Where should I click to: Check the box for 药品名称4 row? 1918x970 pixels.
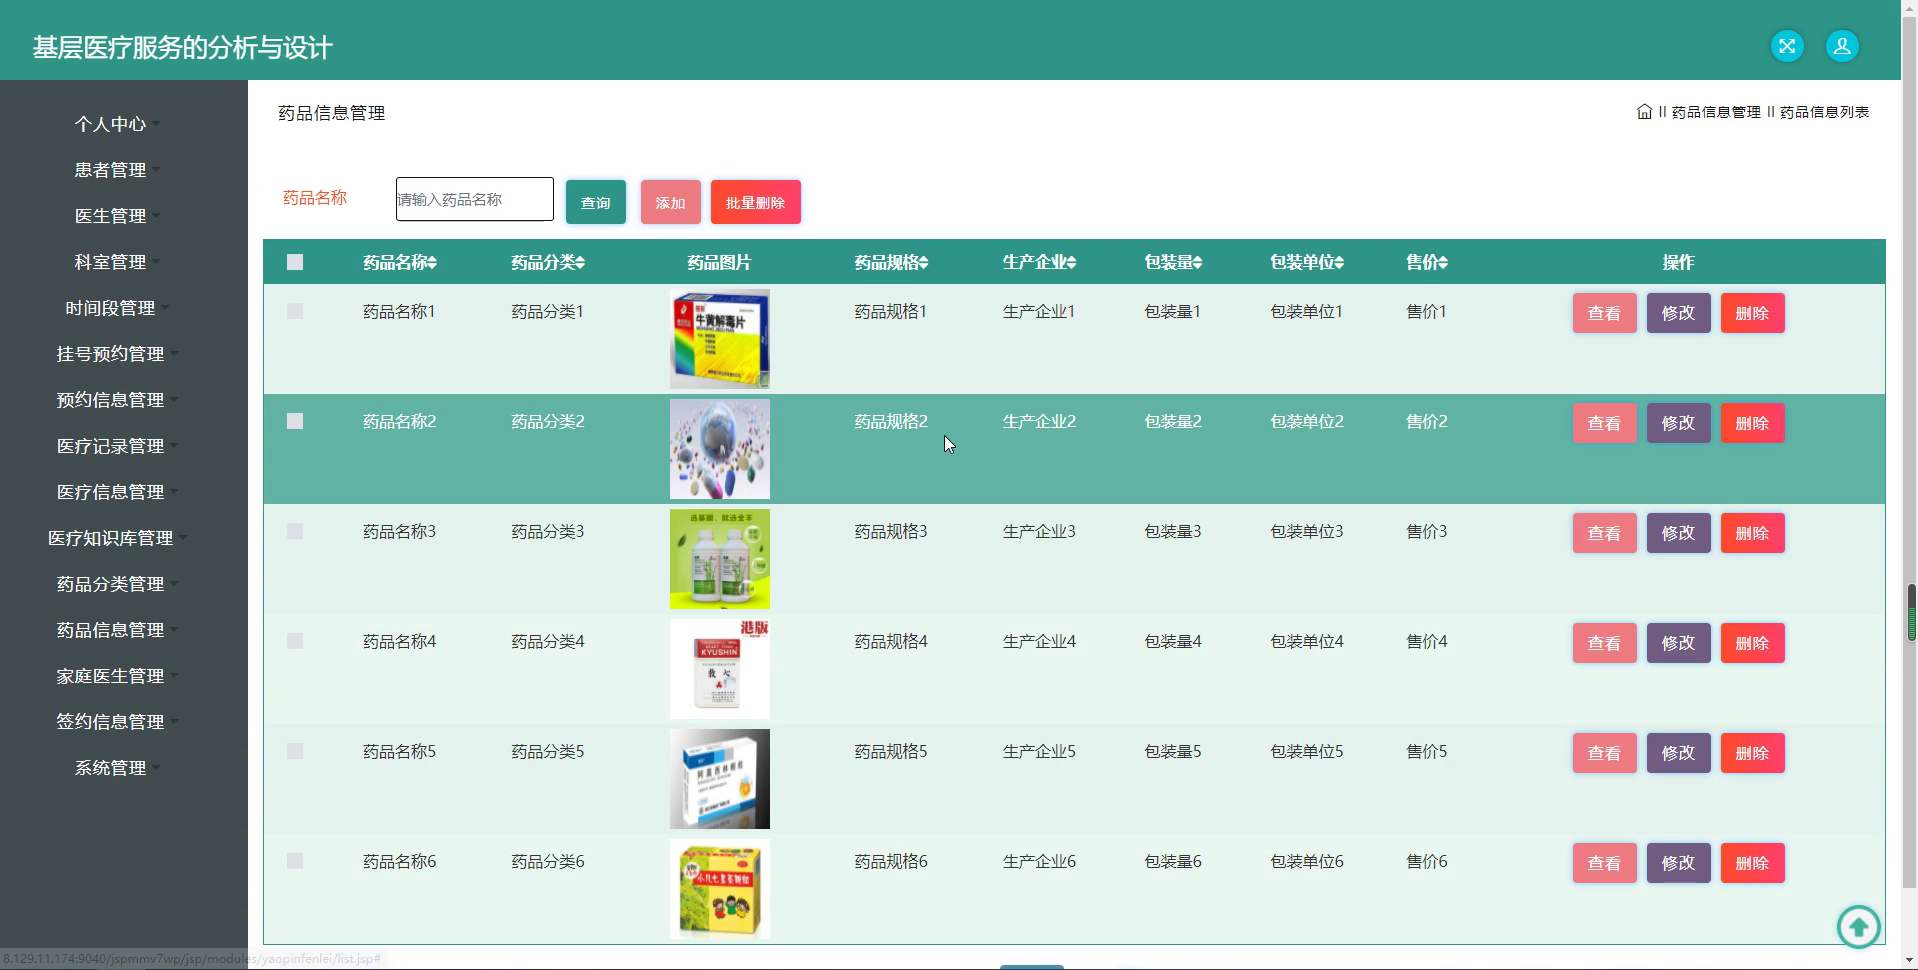295,641
